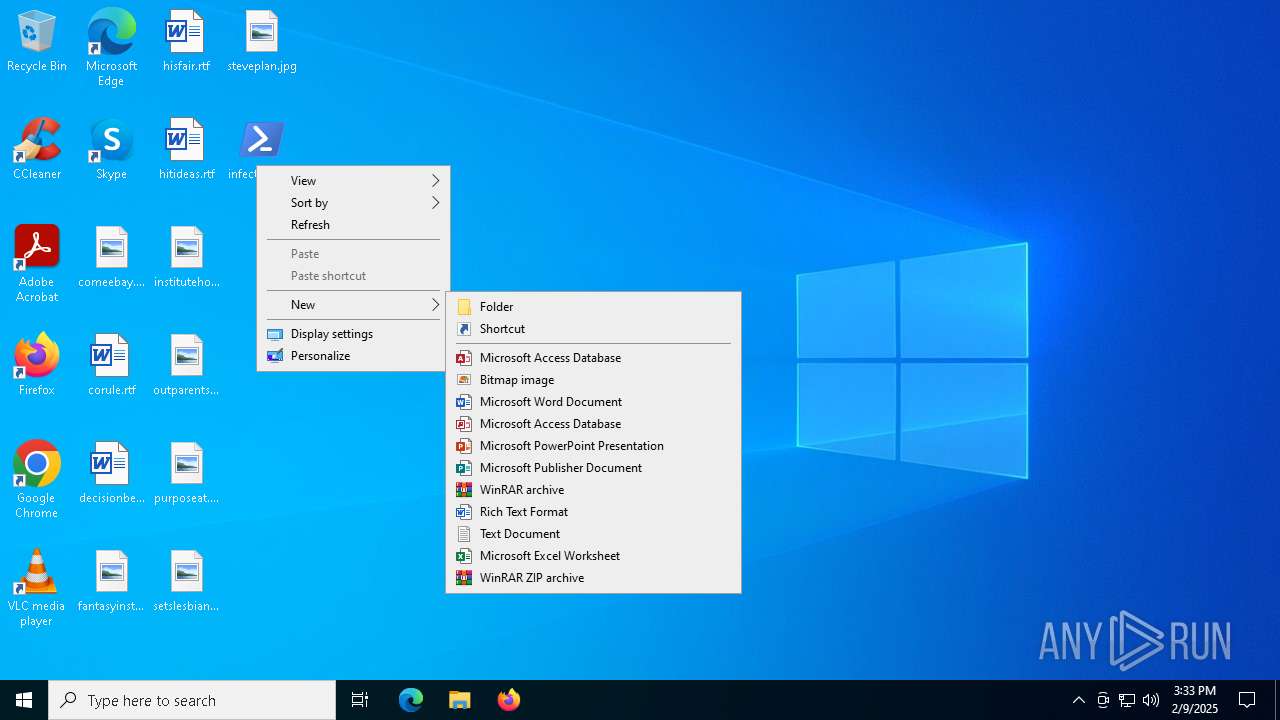Open Firefox from the taskbar
1280x720 pixels.
coord(509,700)
